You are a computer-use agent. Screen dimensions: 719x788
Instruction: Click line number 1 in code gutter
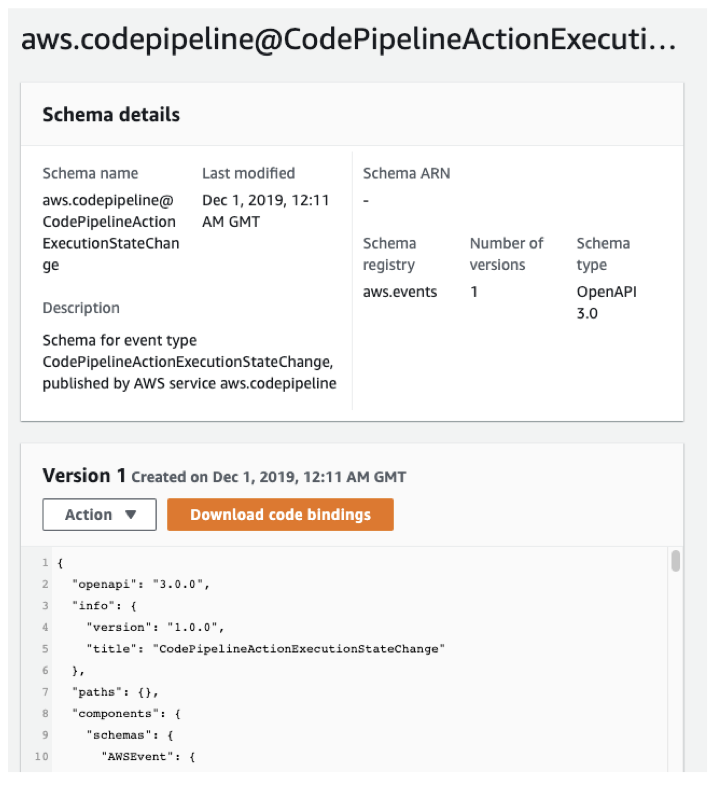[x=45, y=562]
